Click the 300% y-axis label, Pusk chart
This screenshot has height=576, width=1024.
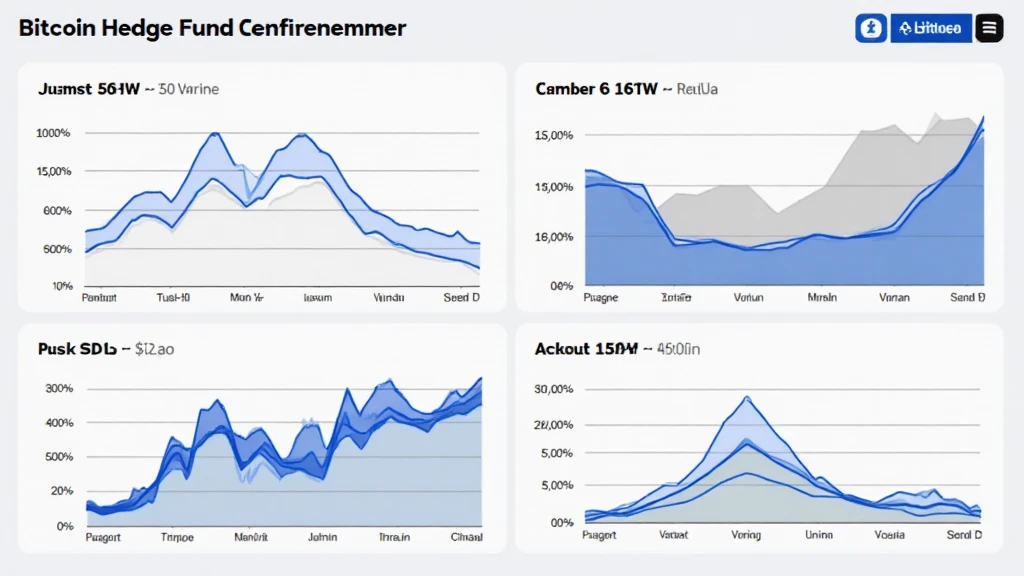59,388
